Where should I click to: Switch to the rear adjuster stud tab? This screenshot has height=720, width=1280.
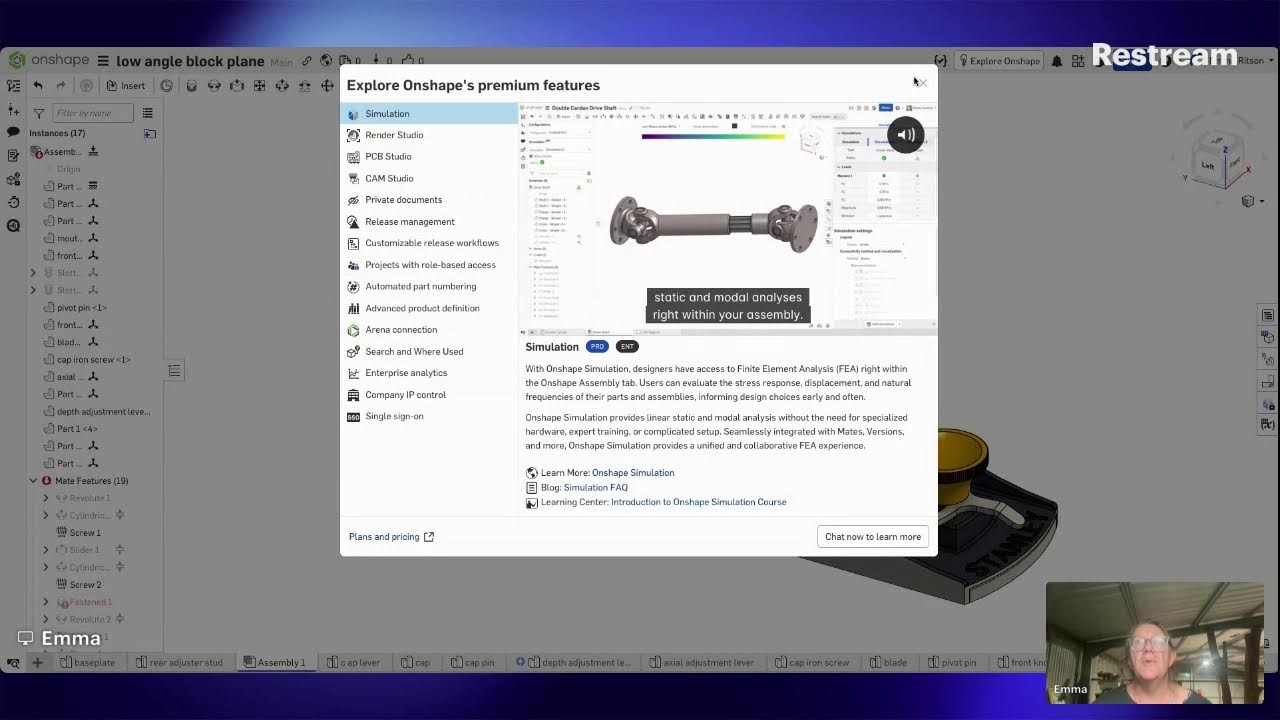(x=180, y=662)
